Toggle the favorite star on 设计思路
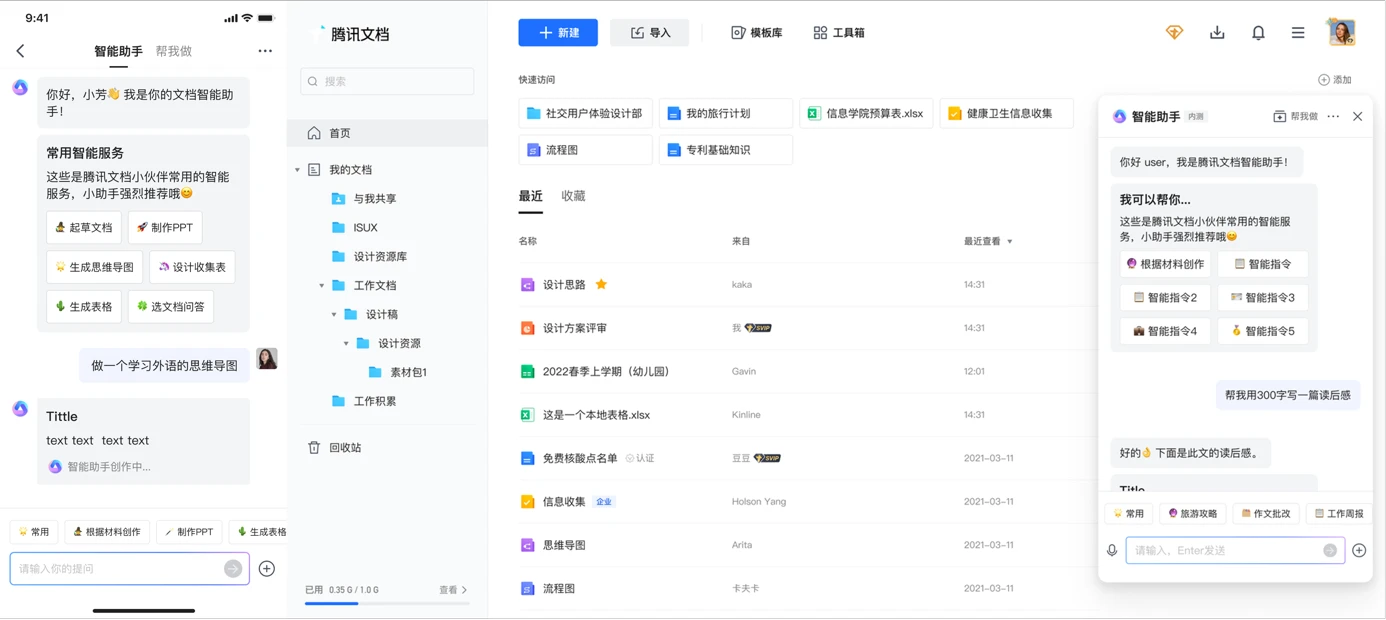The height and width of the screenshot is (620, 1386). [600, 284]
